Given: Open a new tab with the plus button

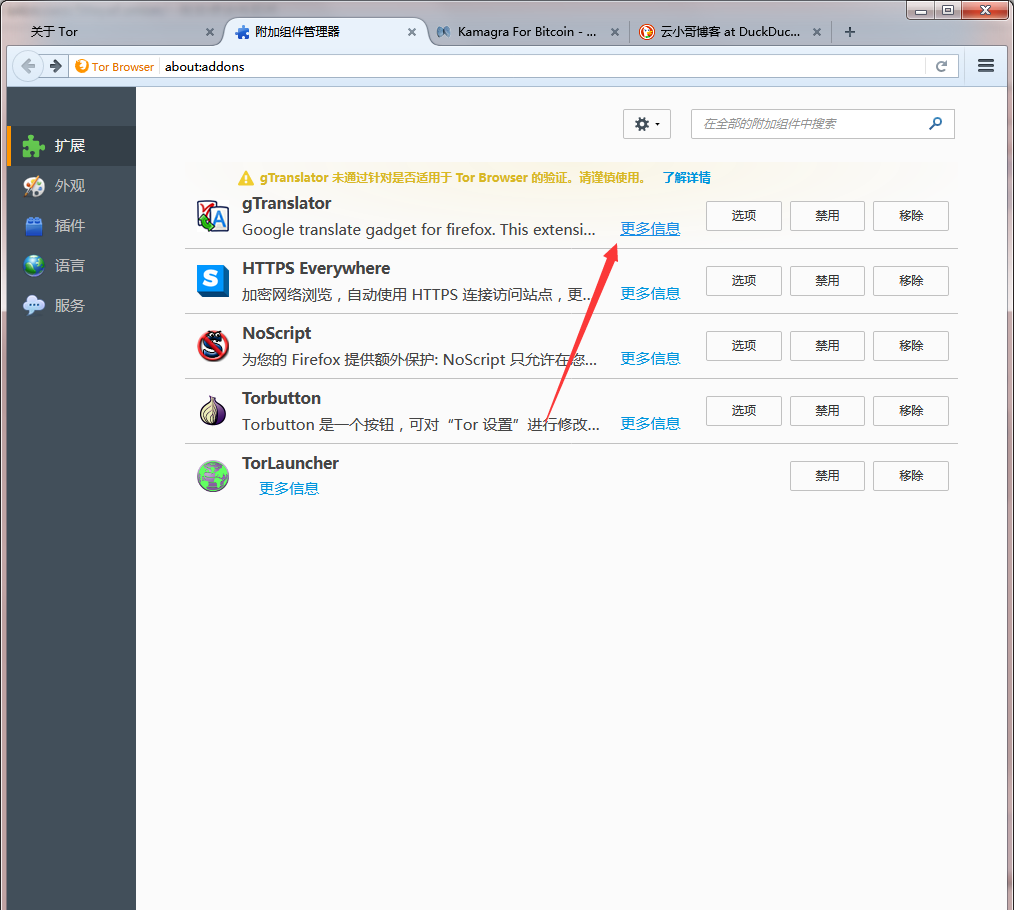Looking at the screenshot, I should point(850,32).
